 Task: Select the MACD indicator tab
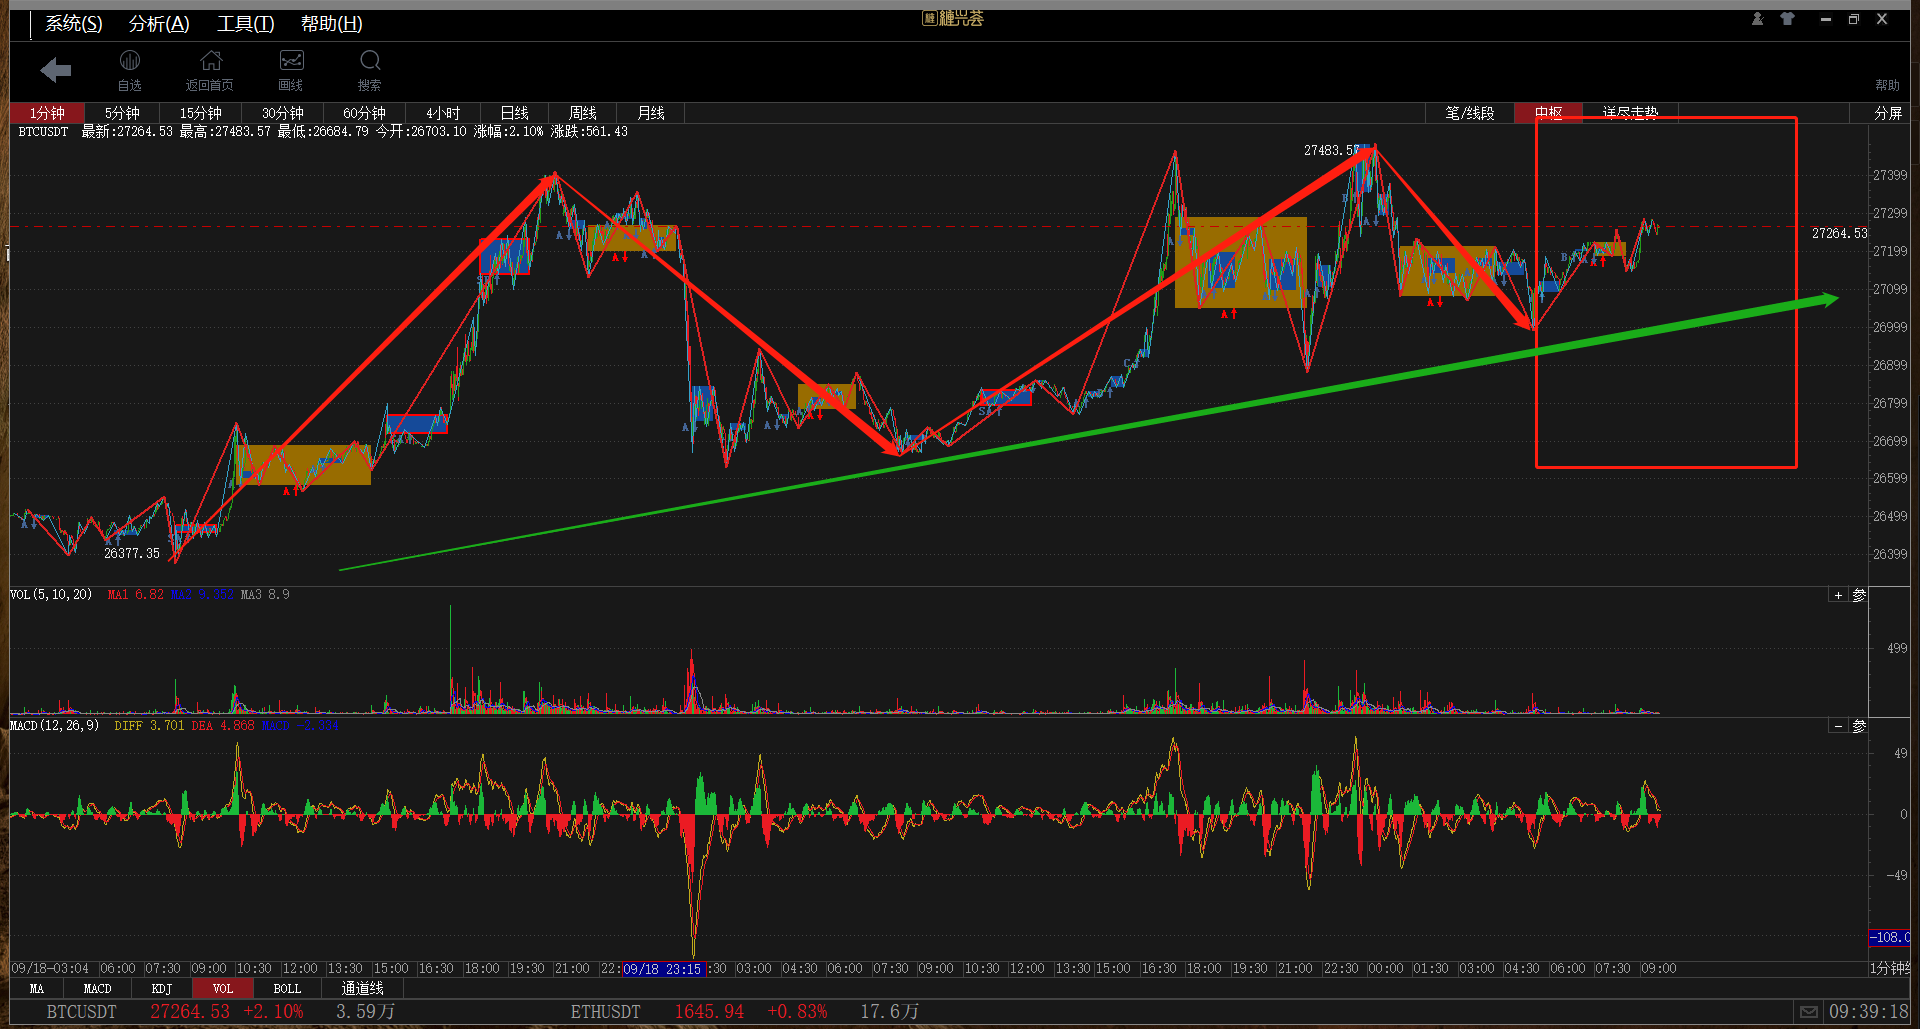pos(97,988)
